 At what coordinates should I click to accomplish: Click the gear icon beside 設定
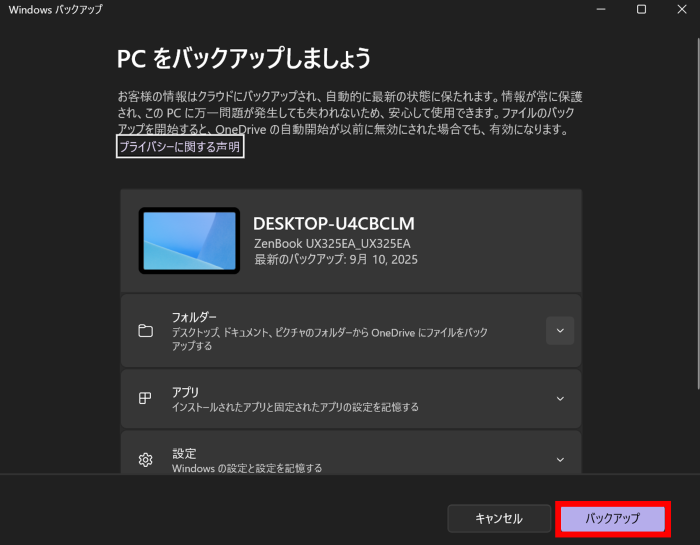(145, 460)
